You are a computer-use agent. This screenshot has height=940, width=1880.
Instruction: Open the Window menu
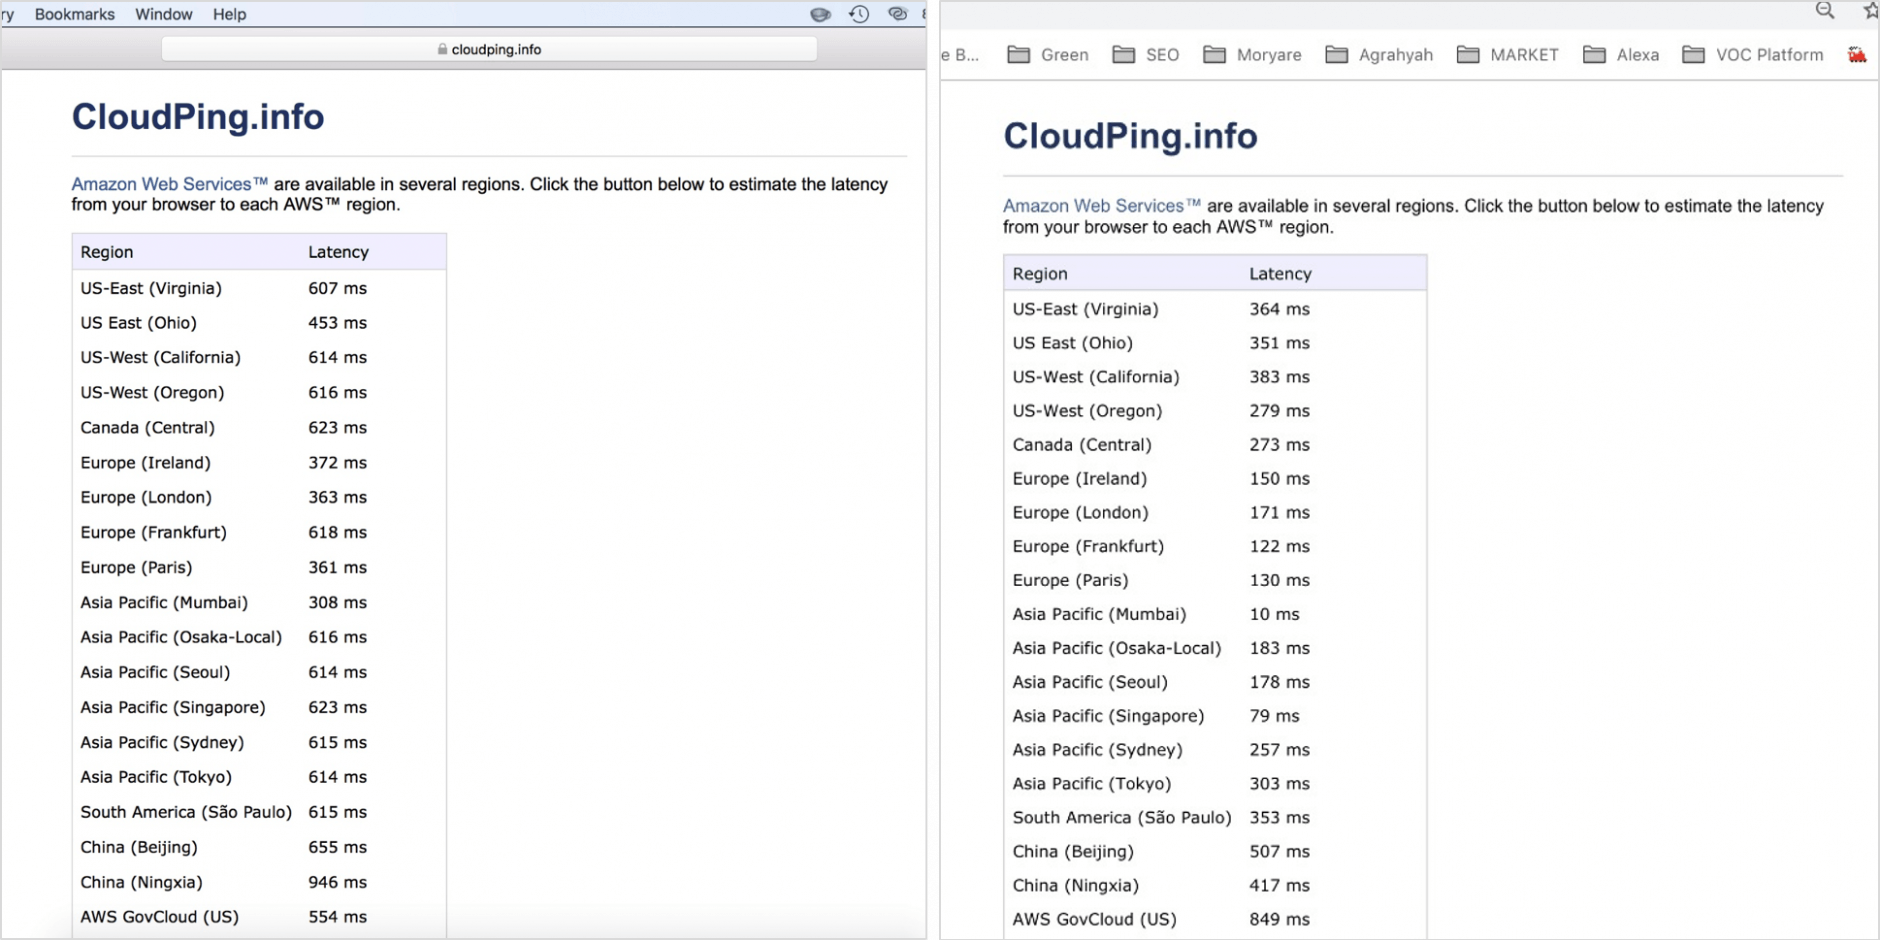164,14
